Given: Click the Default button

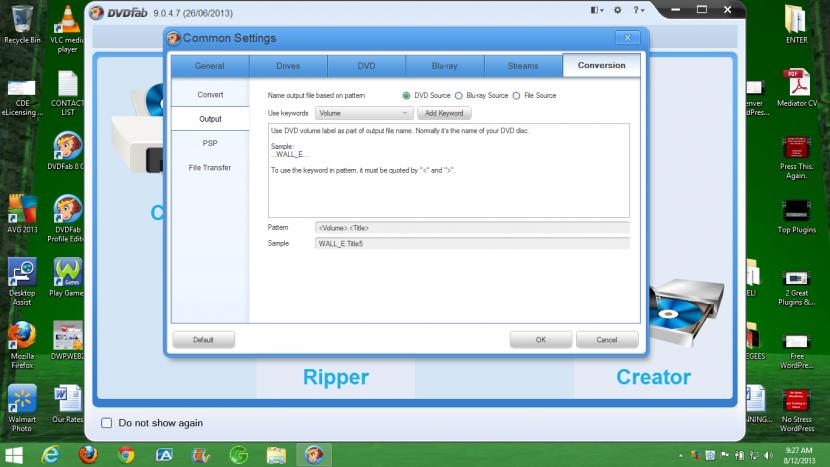Looking at the screenshot, I should coord(203,340).
